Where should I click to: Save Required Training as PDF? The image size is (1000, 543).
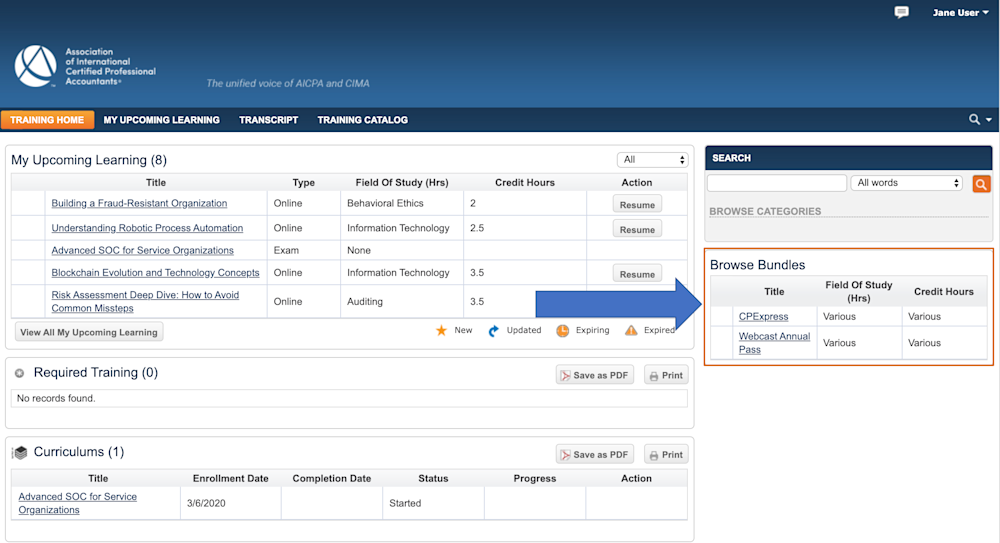[594, 375]
